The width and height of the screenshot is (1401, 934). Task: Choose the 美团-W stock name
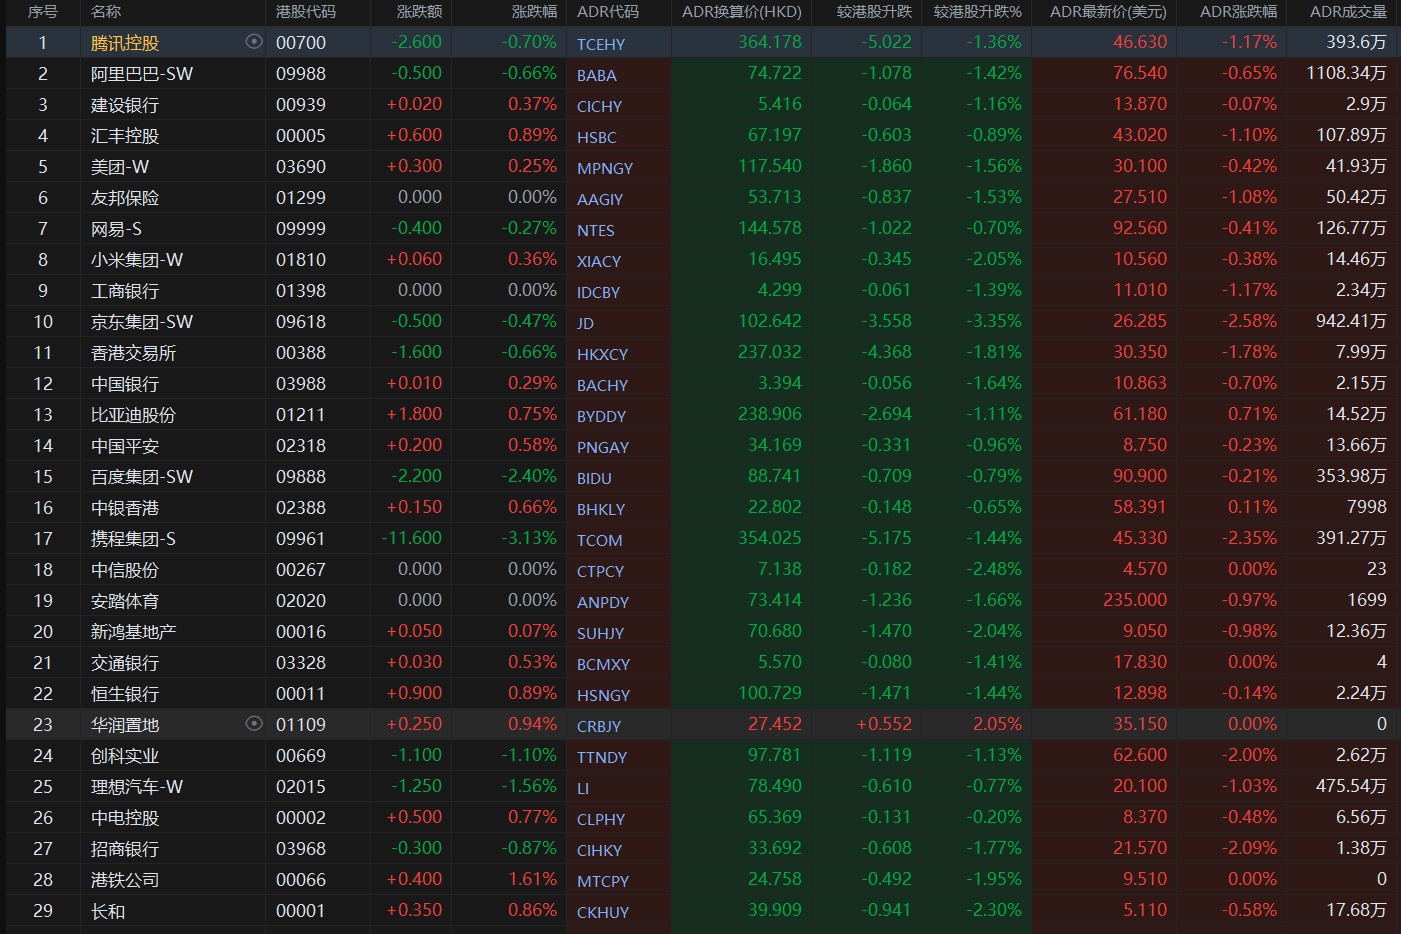[x=120, y=167]
